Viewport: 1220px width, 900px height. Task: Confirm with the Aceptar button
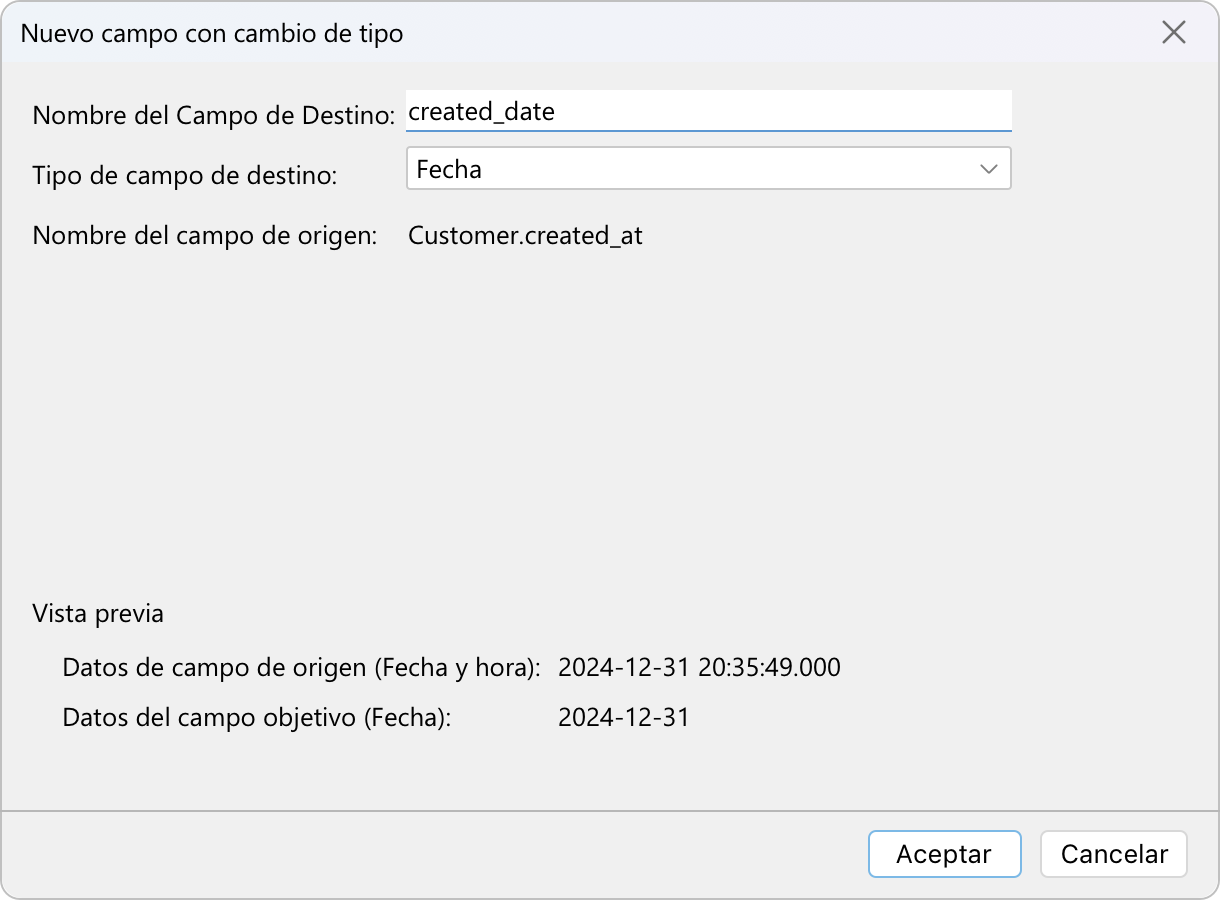tap(944, 854)
